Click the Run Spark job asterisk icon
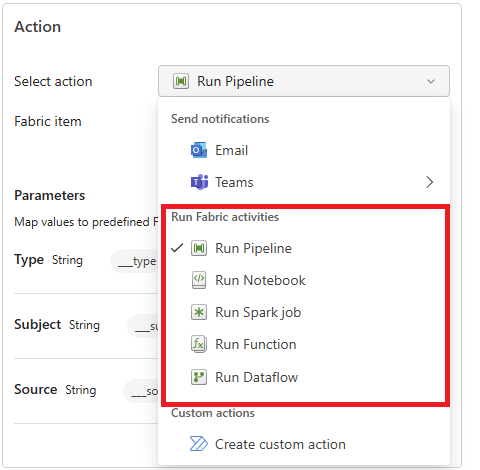The height and width of the screenshot is (470, 480). coord(199,312)
